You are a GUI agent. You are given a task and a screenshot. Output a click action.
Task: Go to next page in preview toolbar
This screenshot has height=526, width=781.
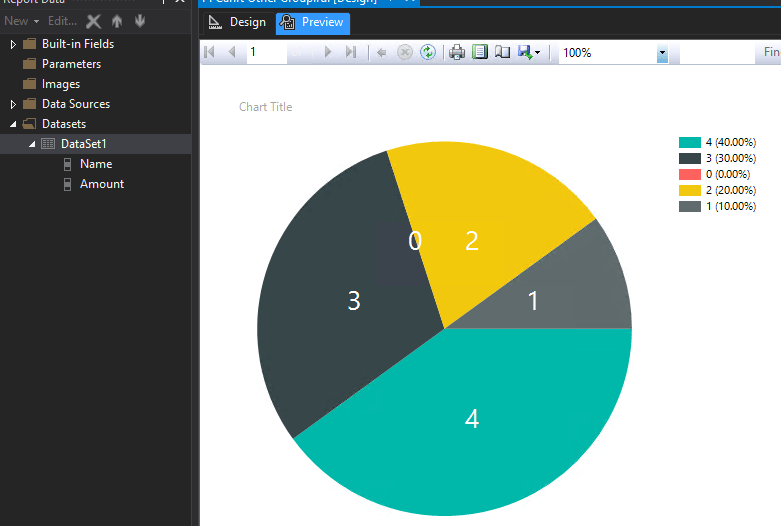328,52
